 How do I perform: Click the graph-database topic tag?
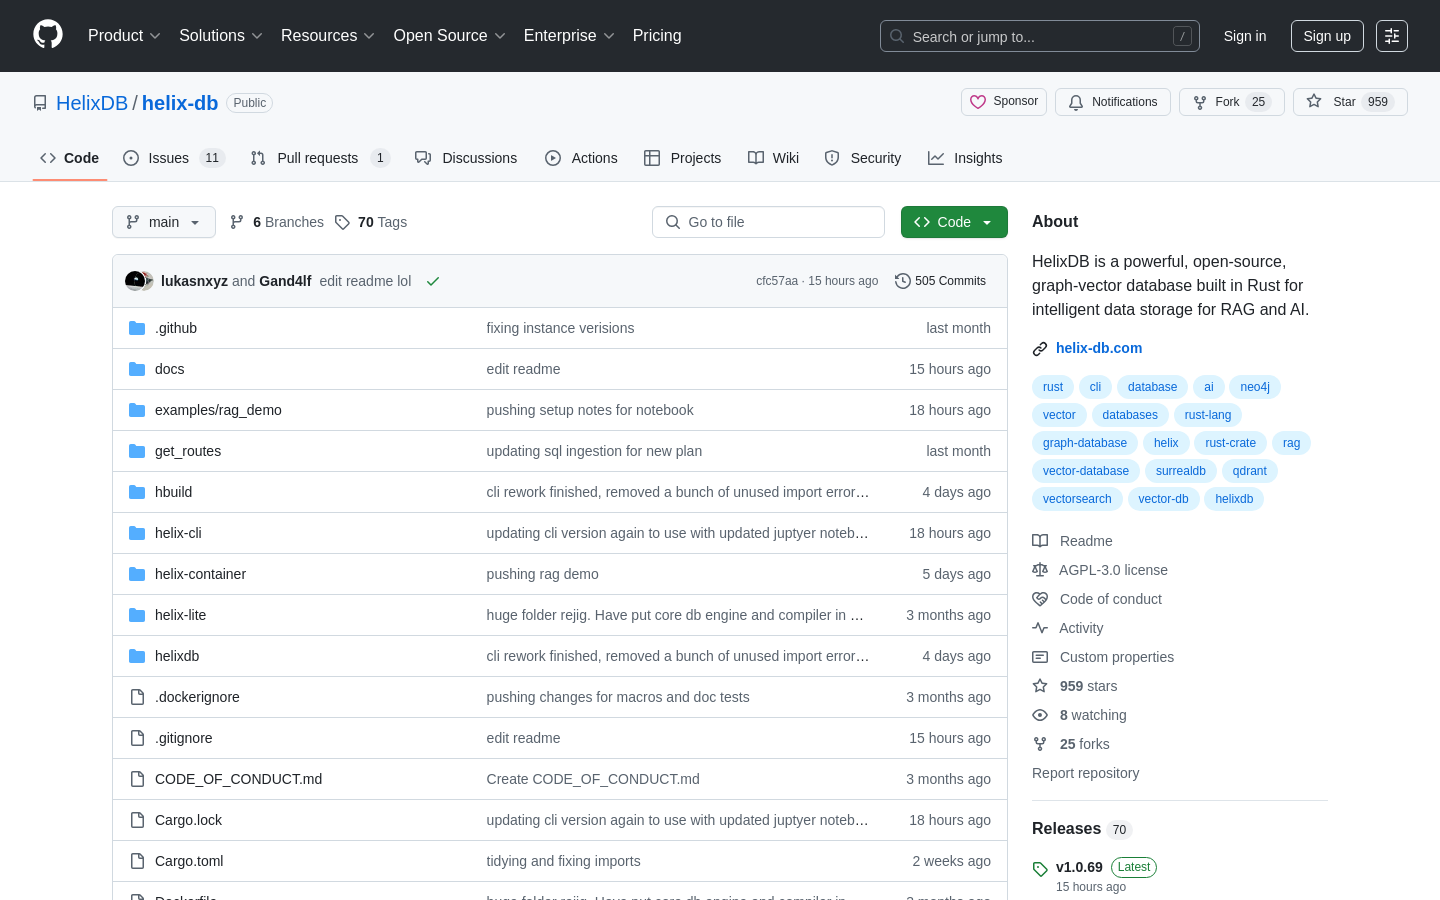click(x=1085, y=443)
